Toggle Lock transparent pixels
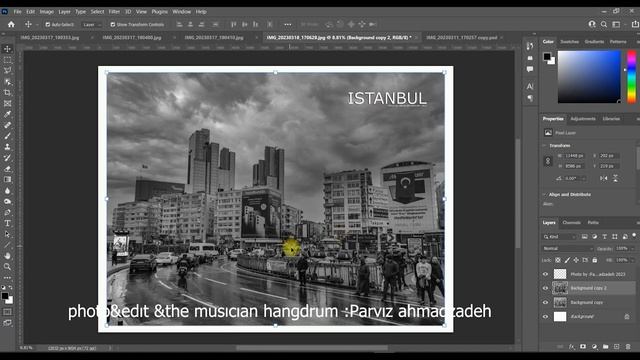 pyautogui.click(x=558, y=260)
